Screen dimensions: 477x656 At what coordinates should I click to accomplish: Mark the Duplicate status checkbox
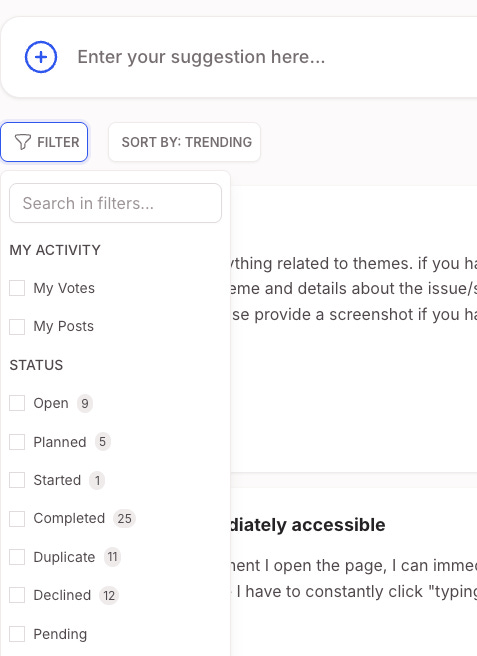[x=17, y=557]
